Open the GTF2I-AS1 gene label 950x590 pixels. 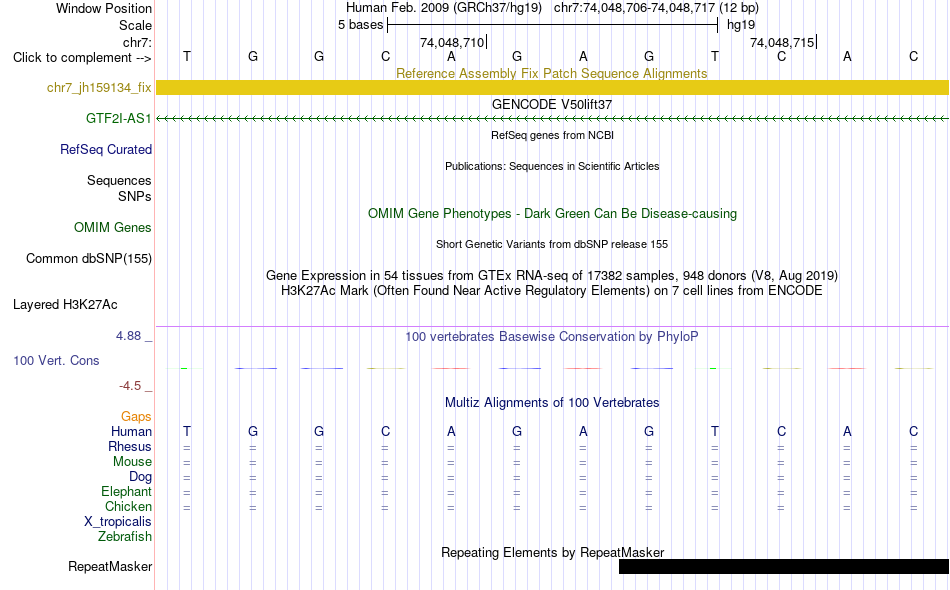118,119
